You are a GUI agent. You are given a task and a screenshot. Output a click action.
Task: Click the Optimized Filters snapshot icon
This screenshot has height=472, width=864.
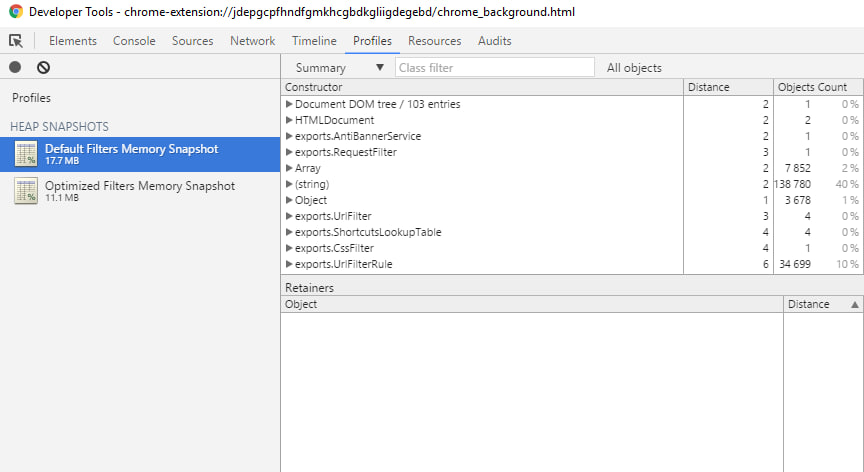point(26,191)
